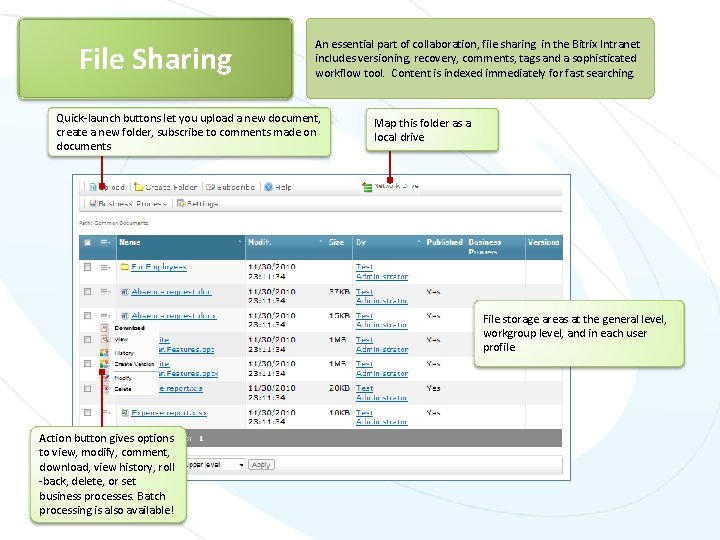Click the 37KB size cell

tap(339, 292)
